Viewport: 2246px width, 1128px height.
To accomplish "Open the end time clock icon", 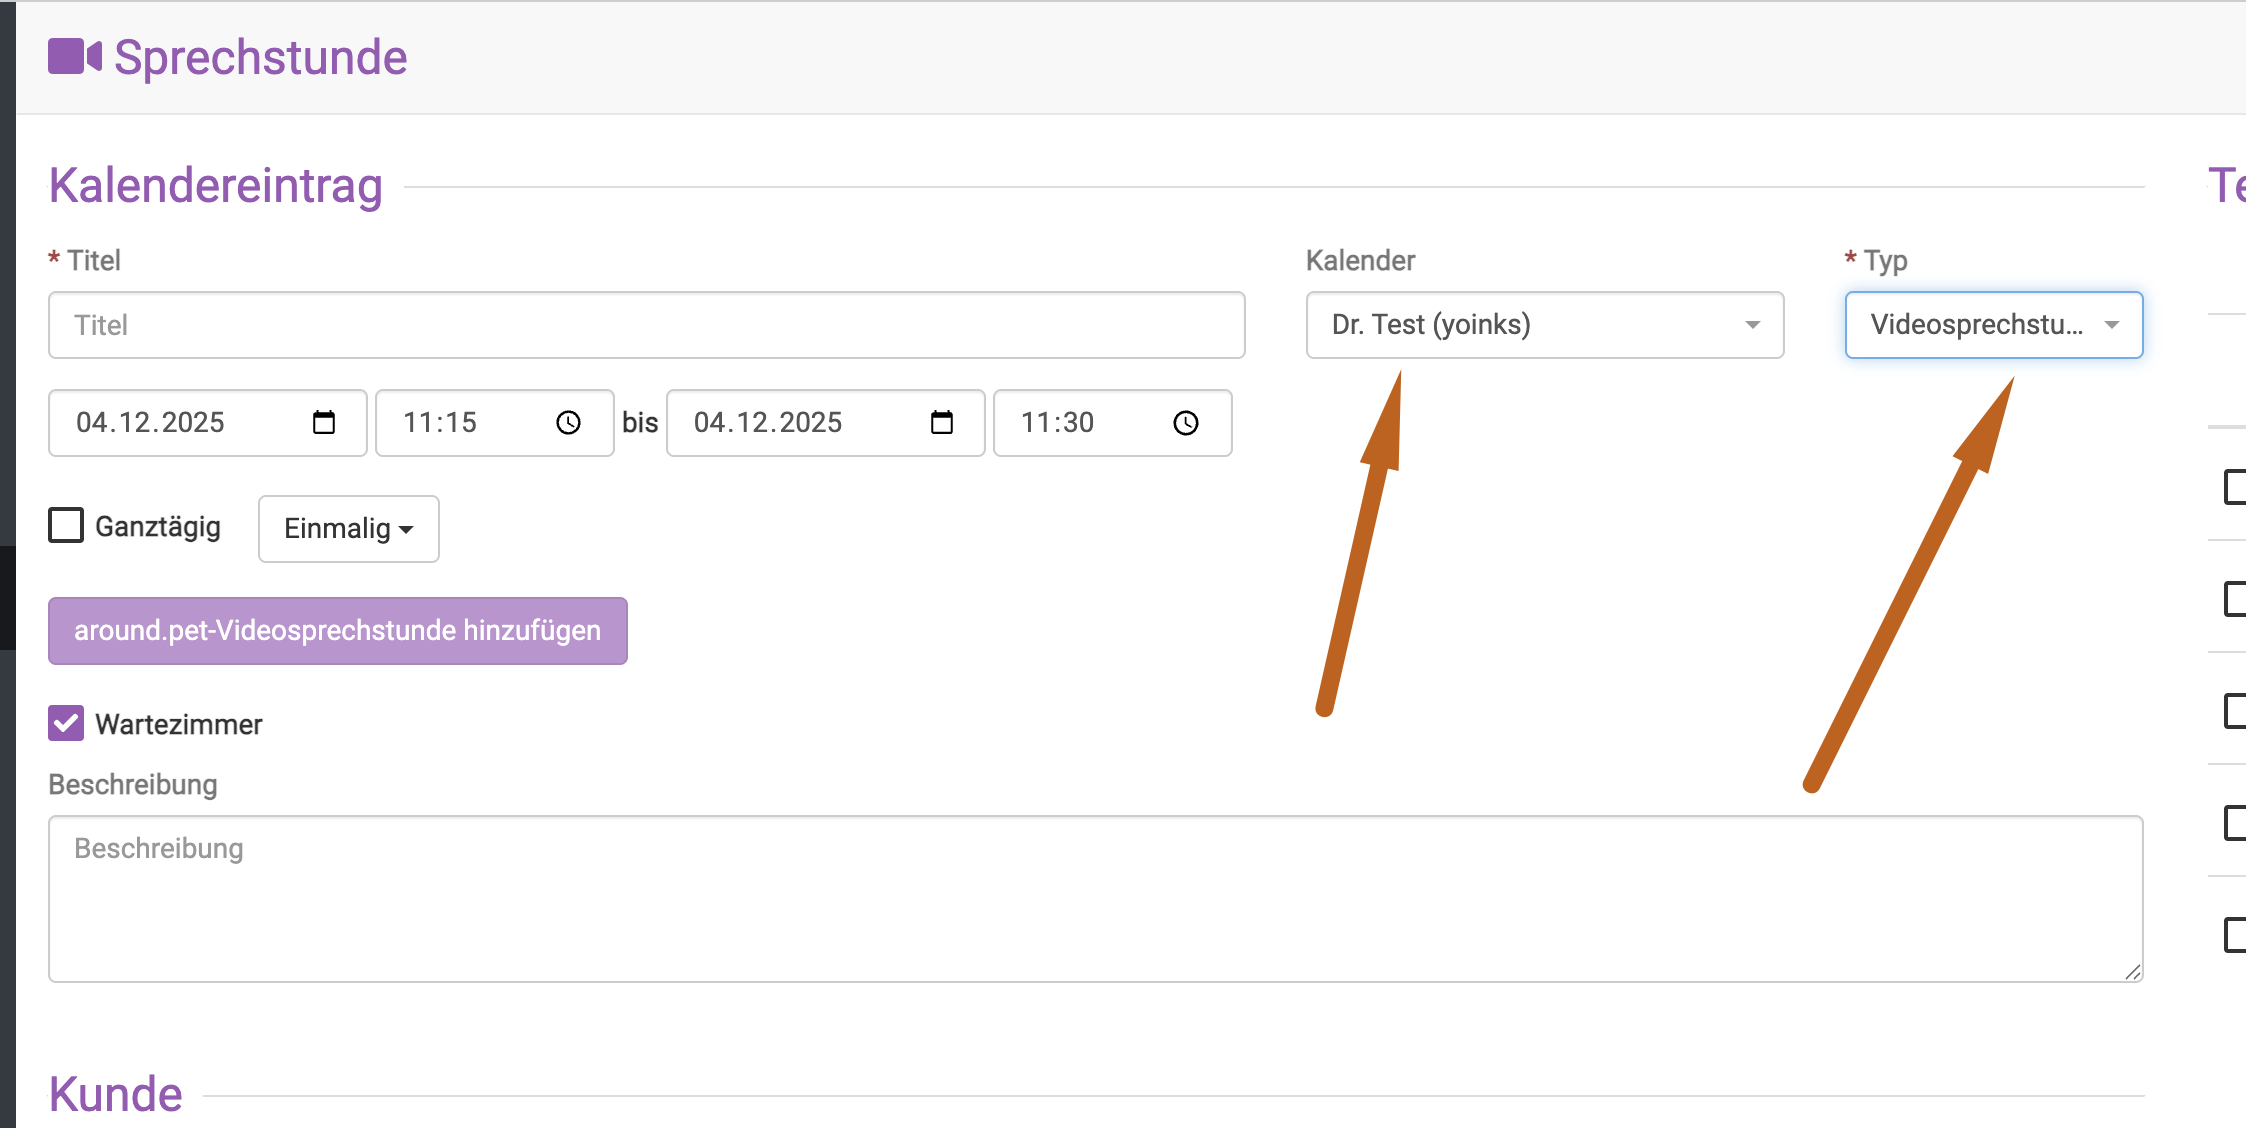I will (x=1186, y=423).
